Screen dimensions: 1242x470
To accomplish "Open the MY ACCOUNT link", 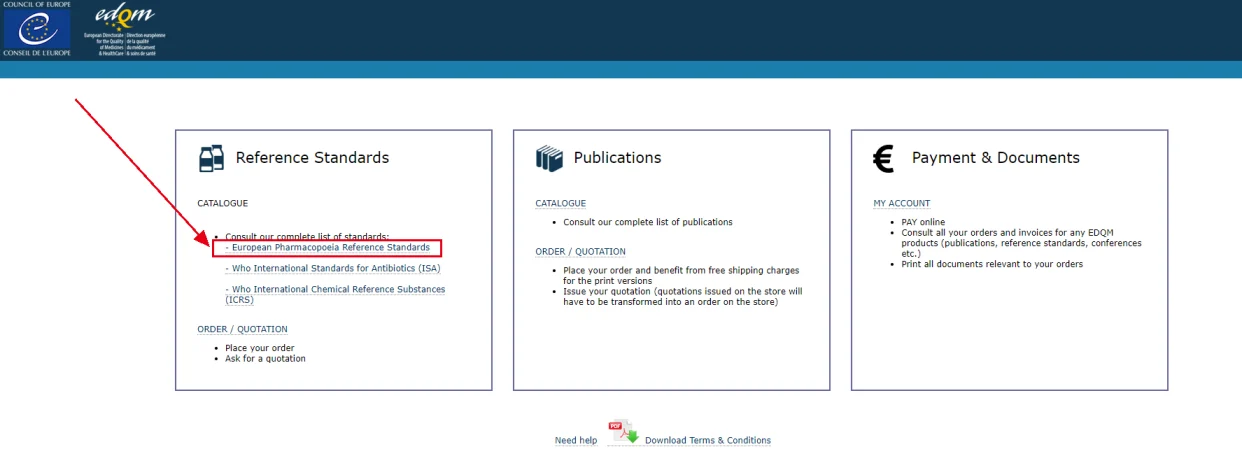I will click(901, 203).
